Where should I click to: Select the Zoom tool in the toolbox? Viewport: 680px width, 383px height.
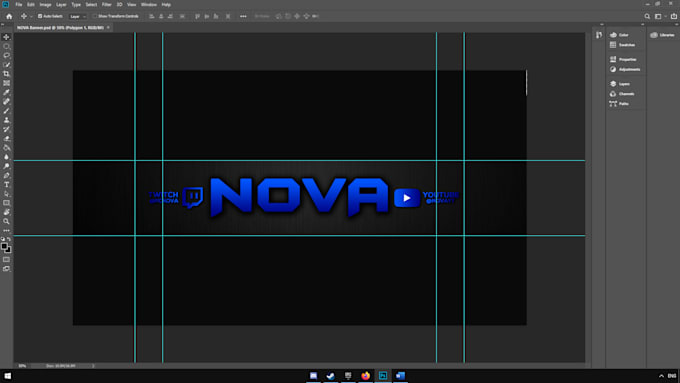click(x=6, y=221)
